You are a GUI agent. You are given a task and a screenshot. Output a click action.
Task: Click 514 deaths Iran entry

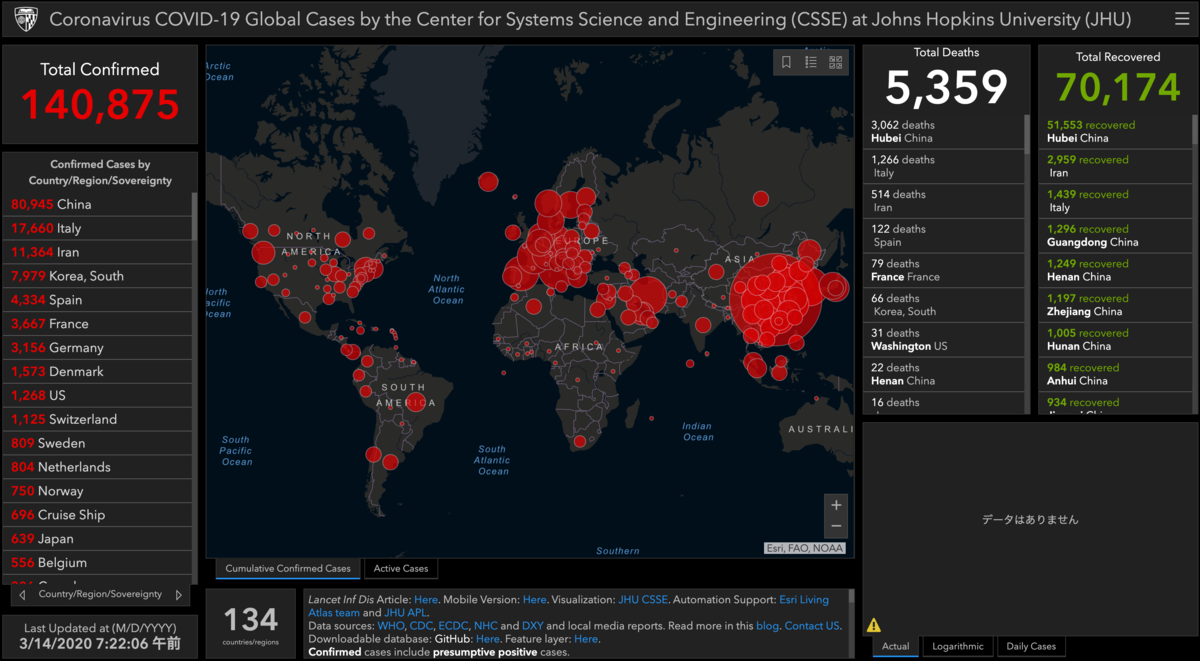tap(943, 201)
